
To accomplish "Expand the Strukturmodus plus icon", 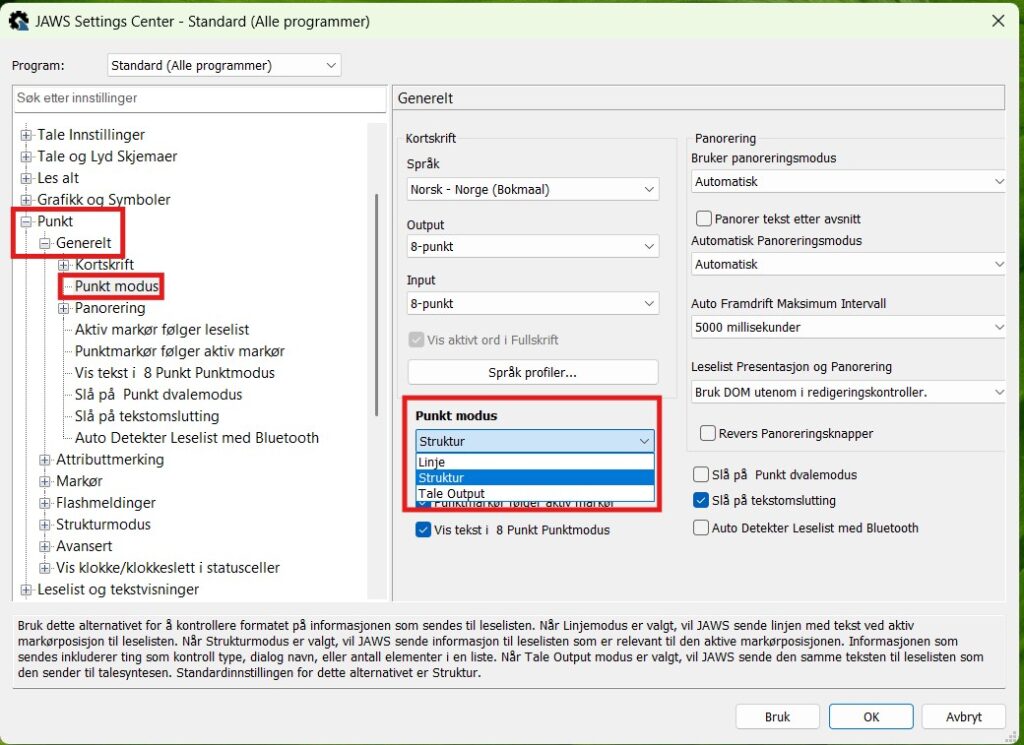I will pos(44,525).
